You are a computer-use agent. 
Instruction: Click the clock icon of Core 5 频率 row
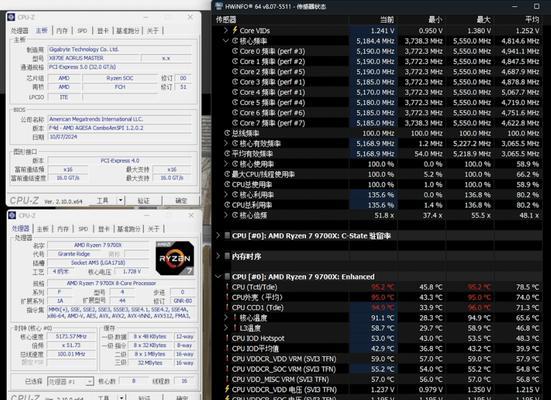click(x=235, y=103)
